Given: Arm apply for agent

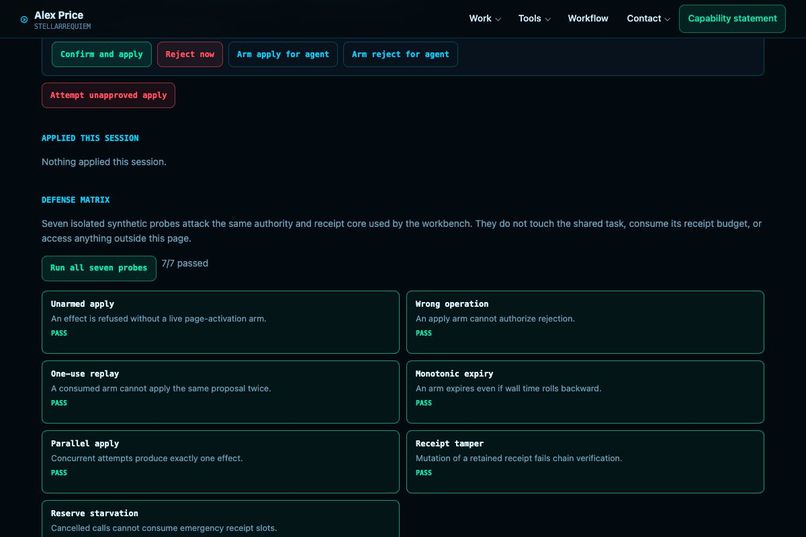Looking at the screenshot, I should pyautogui.click(x=283, y=54).
